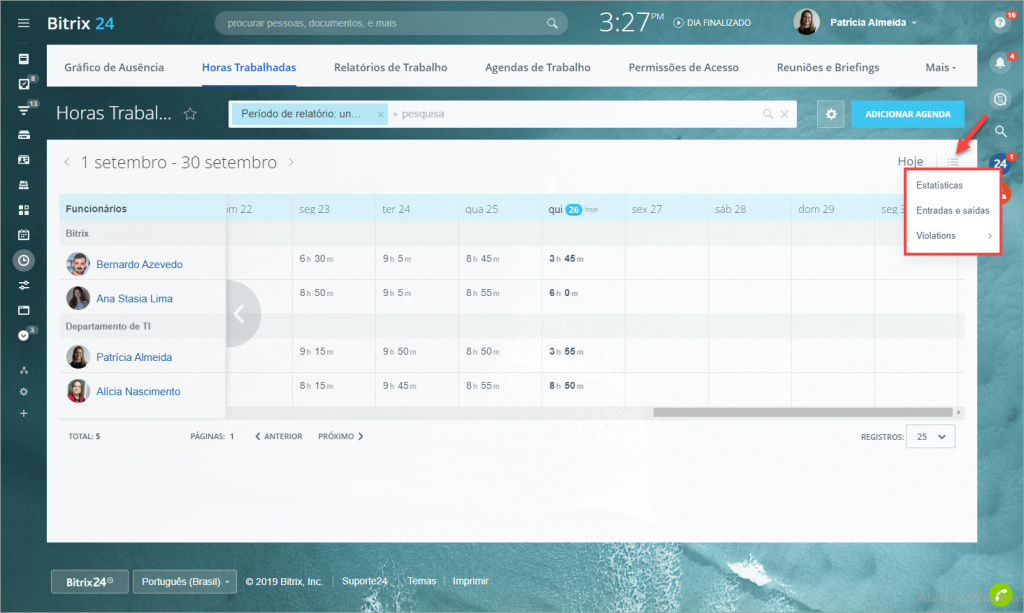Open the list view options icon

954,162
